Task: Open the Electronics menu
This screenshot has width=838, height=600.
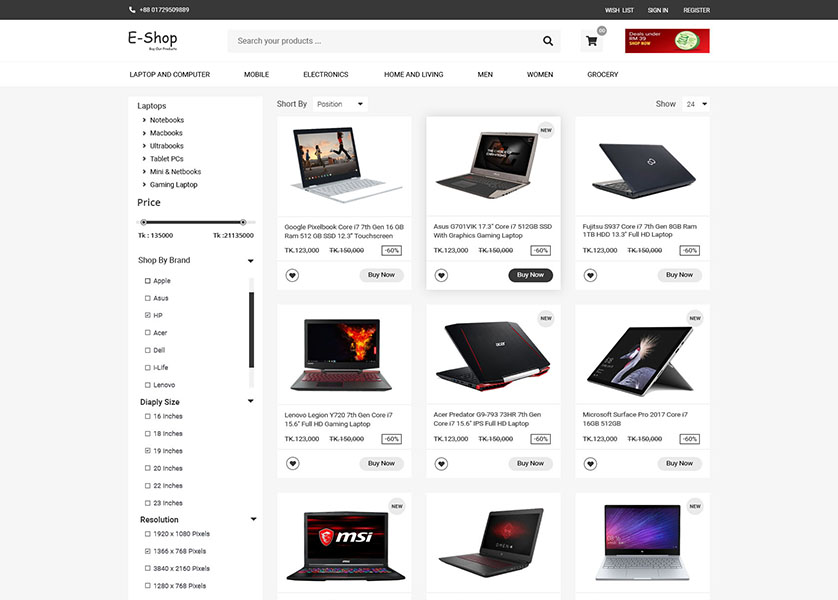Action: 325,74
